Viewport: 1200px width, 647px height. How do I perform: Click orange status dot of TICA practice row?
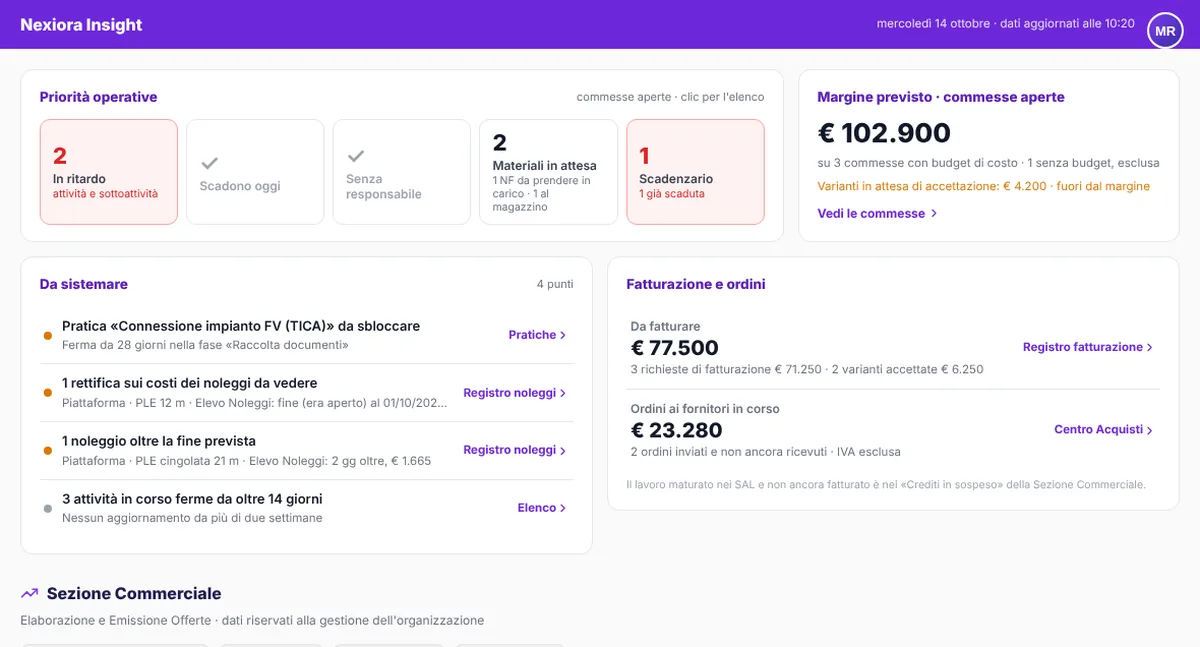point(48,335)
